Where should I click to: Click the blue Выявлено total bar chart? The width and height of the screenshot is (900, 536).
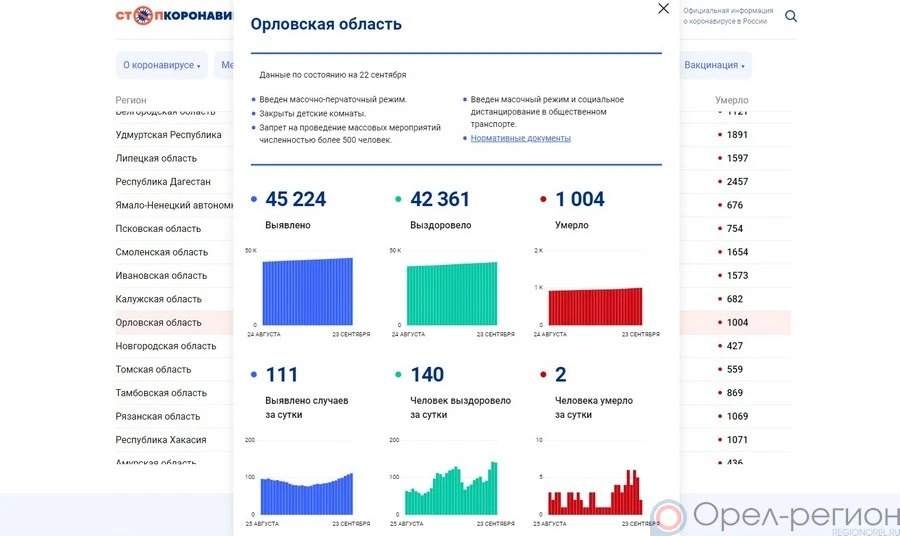point(307,291)
